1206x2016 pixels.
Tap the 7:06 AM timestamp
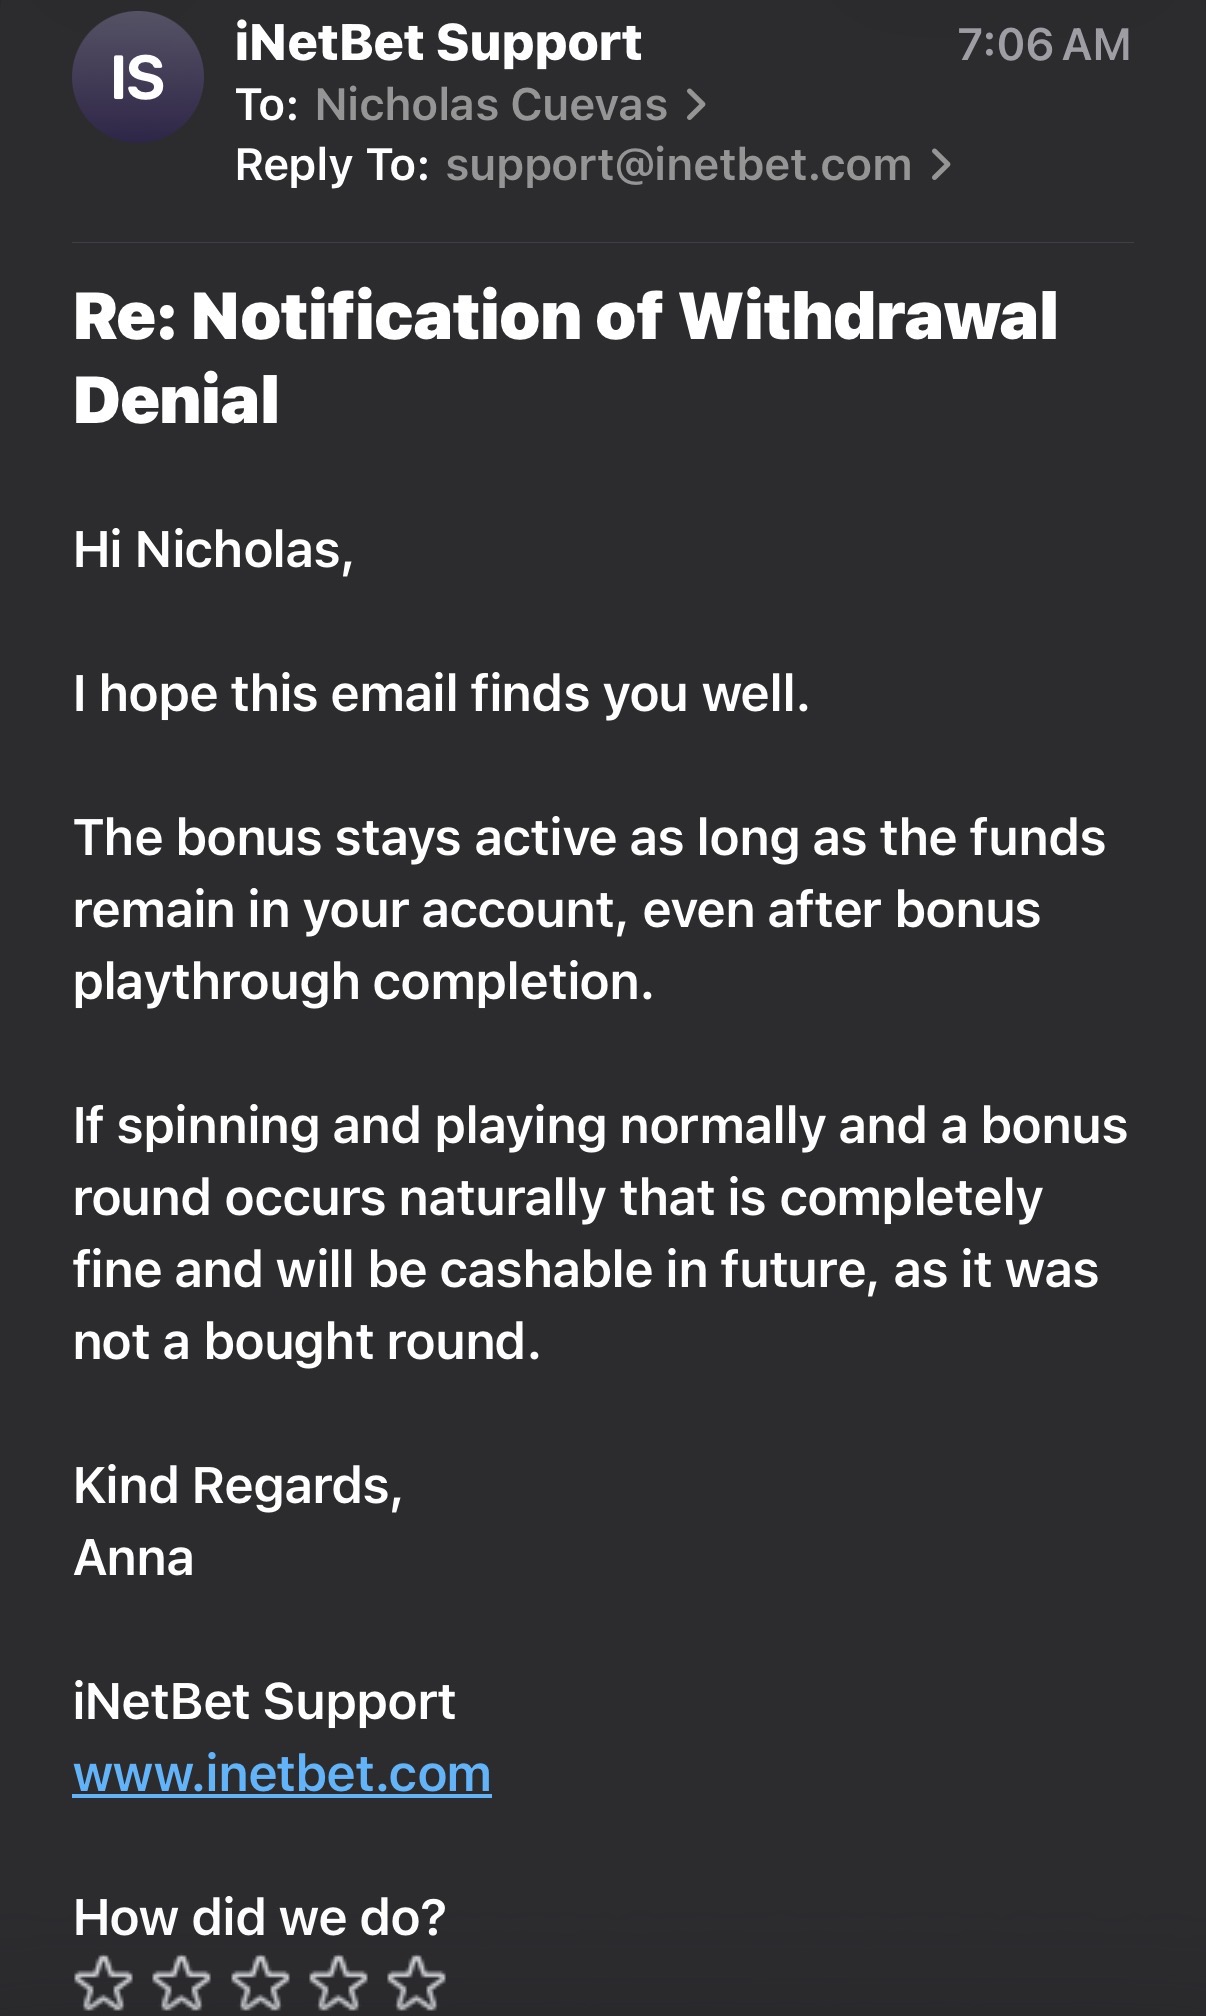(x=1043, y=45)
